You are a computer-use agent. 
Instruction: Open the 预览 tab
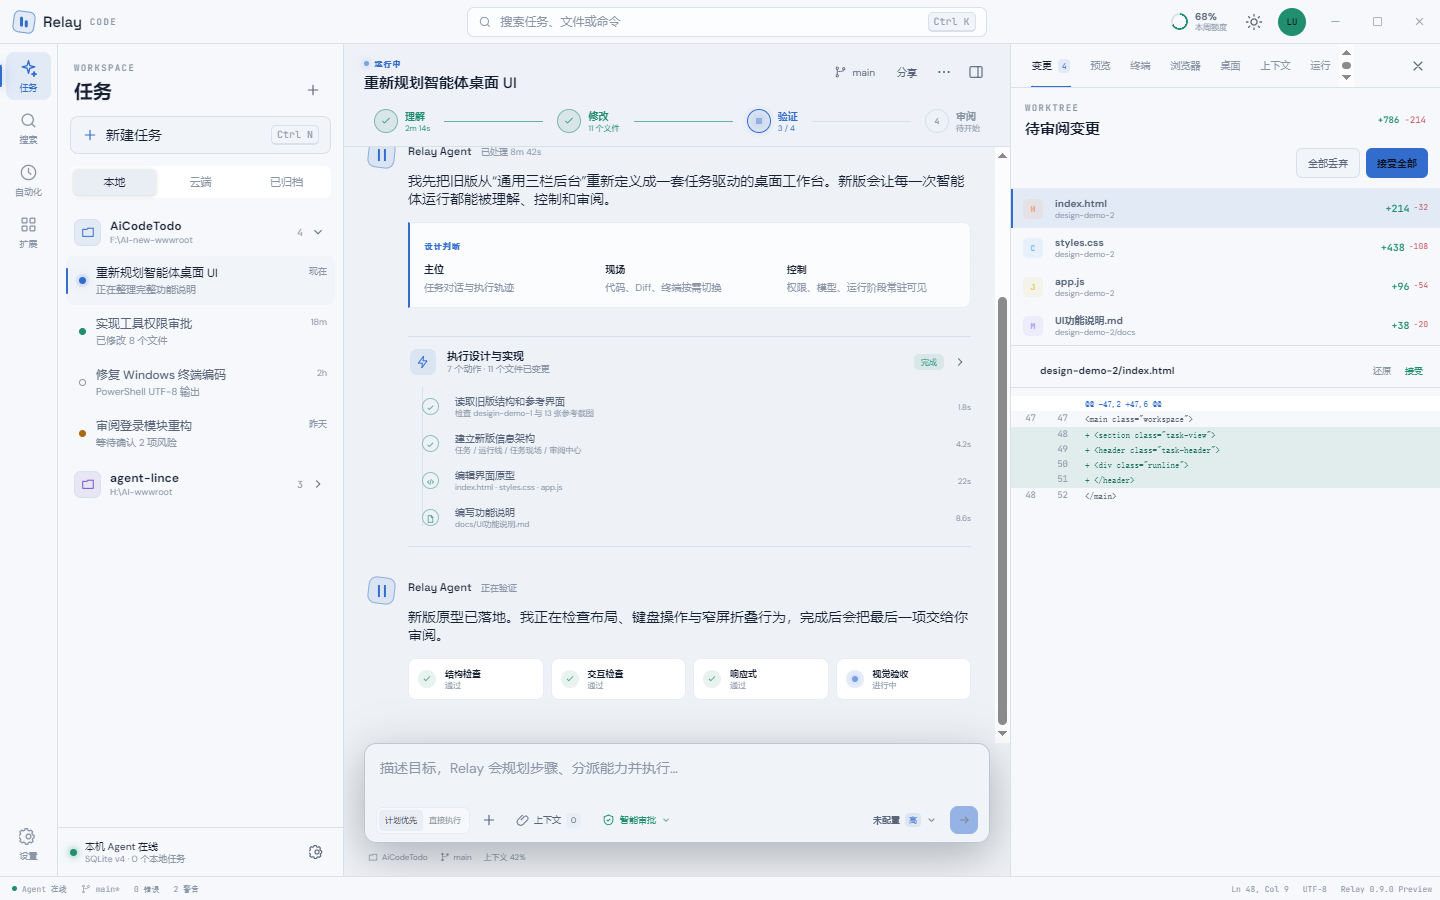[x=1101, y=66]
